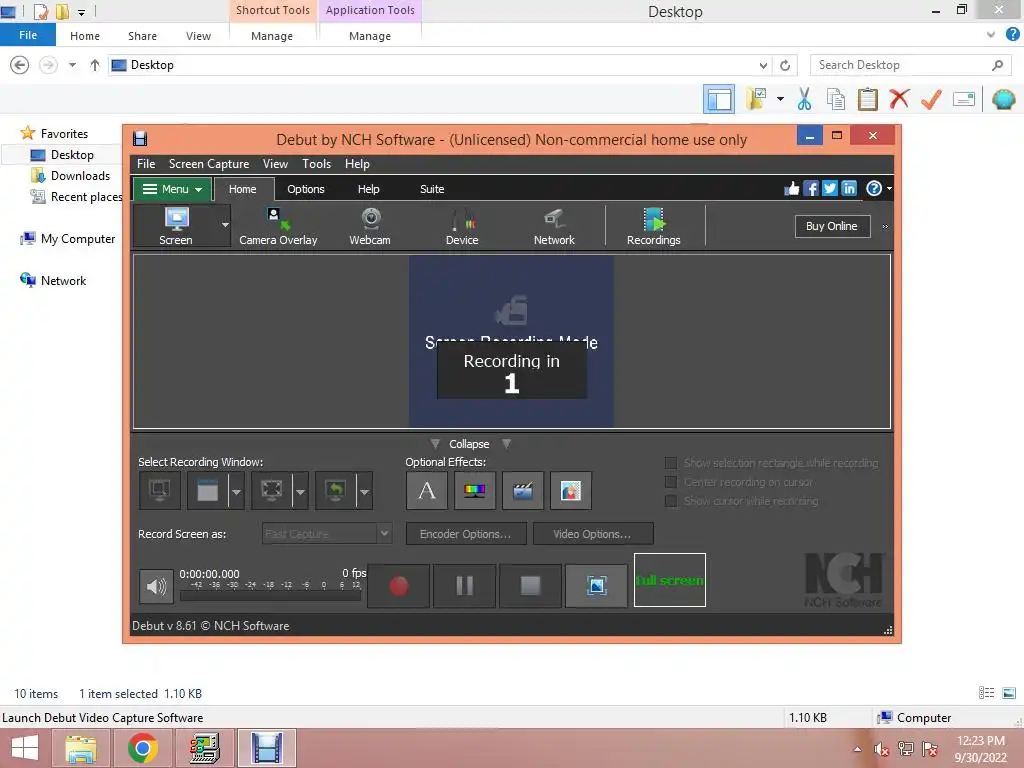Open the Screen Capture menu

pyautogui.click(x=209, y=164)
